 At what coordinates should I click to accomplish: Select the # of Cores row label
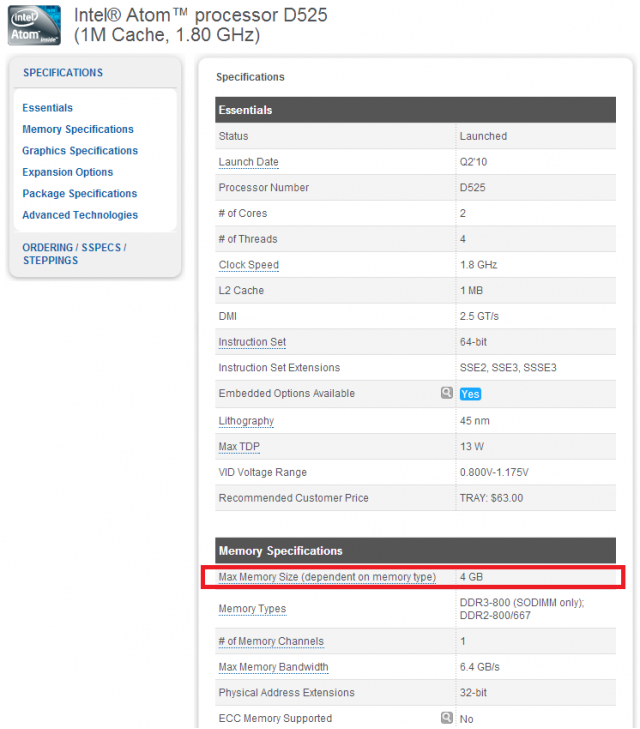[x=243, y=213]
